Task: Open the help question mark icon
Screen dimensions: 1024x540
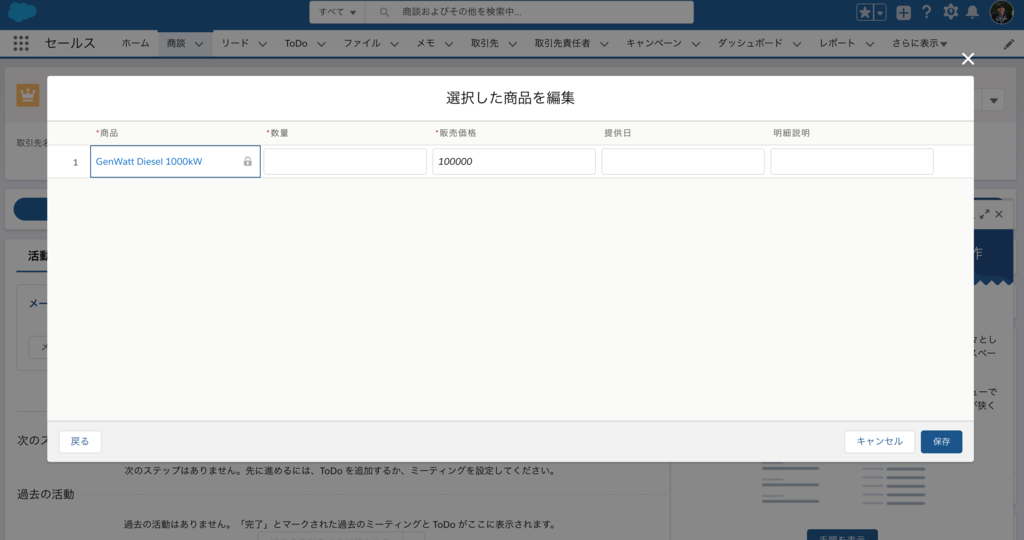Action: coord(926,12)
